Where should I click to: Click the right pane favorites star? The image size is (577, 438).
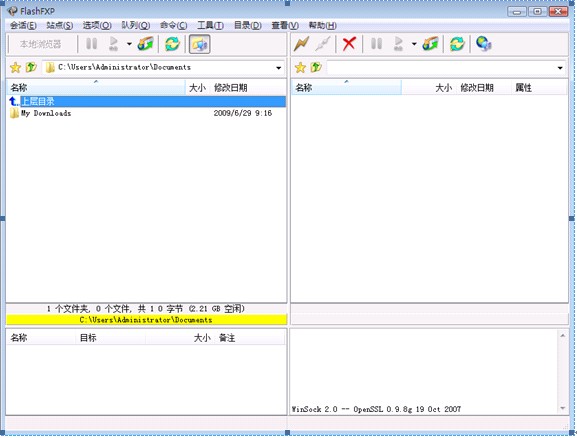(x=300, y=68)
